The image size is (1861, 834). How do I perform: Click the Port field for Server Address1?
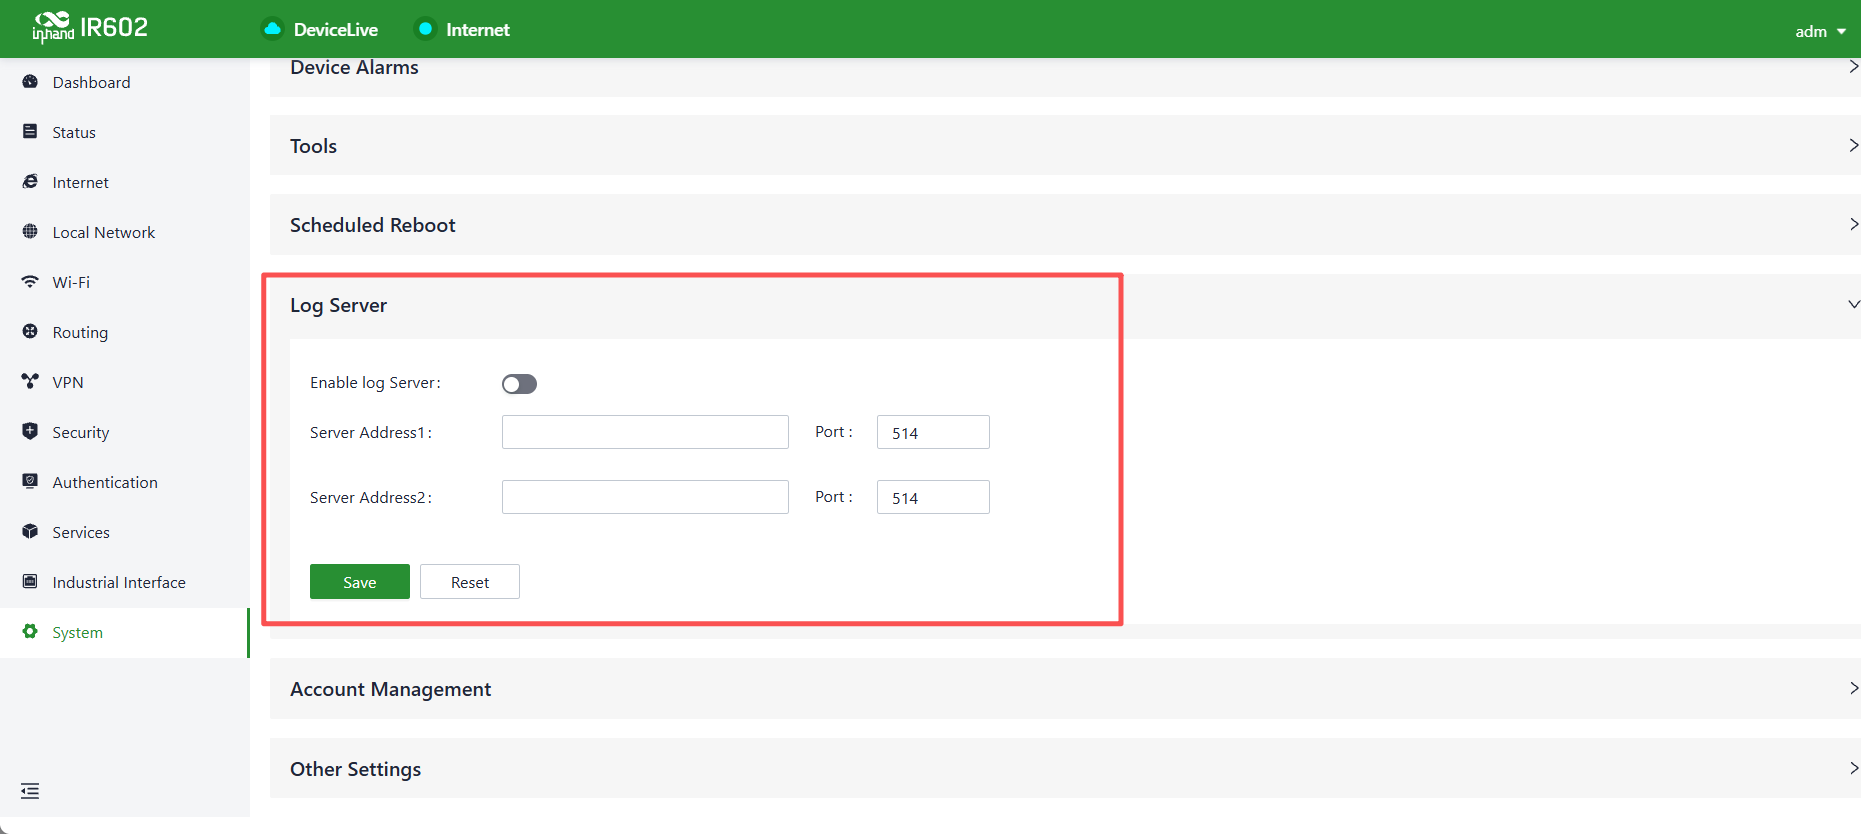[933, 432]
